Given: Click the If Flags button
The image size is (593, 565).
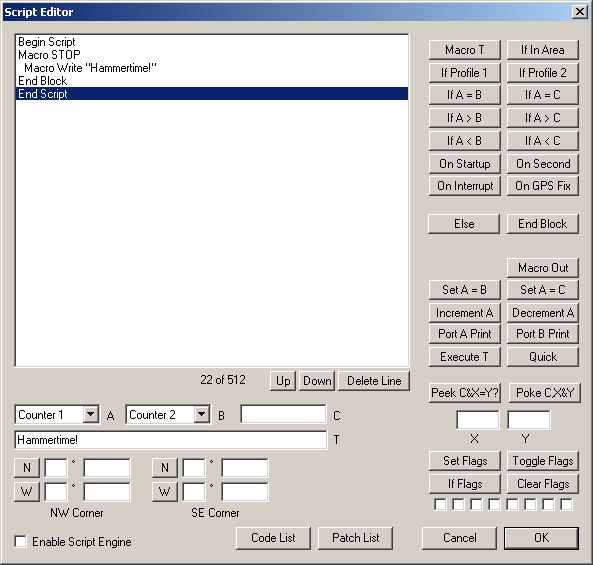Looking at the screenshot, I should coord(464,484).
